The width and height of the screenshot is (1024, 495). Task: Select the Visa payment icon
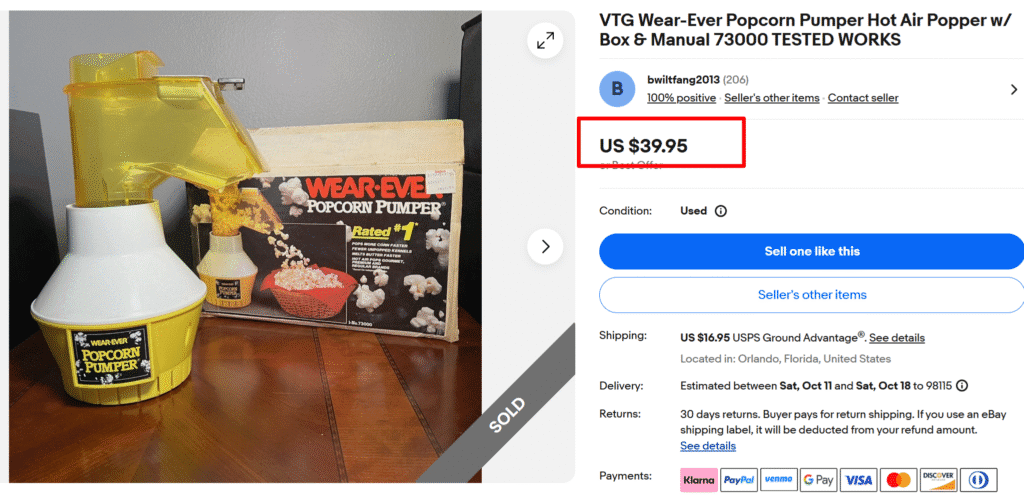(x=858, y=480)
